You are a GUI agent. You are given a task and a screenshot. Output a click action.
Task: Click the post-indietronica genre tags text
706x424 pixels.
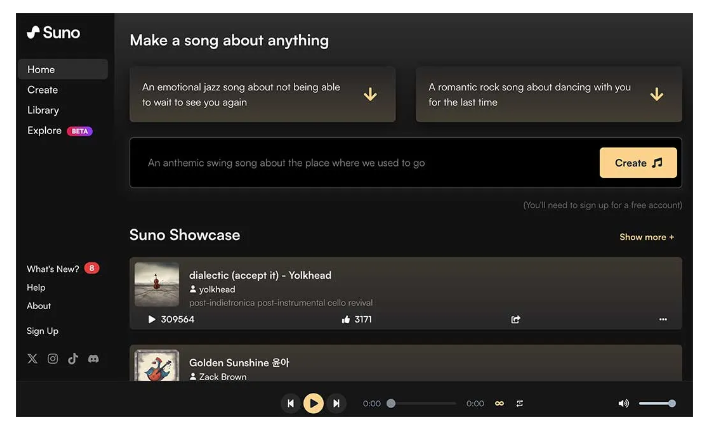pyautogui.click(x=281, y=302)
